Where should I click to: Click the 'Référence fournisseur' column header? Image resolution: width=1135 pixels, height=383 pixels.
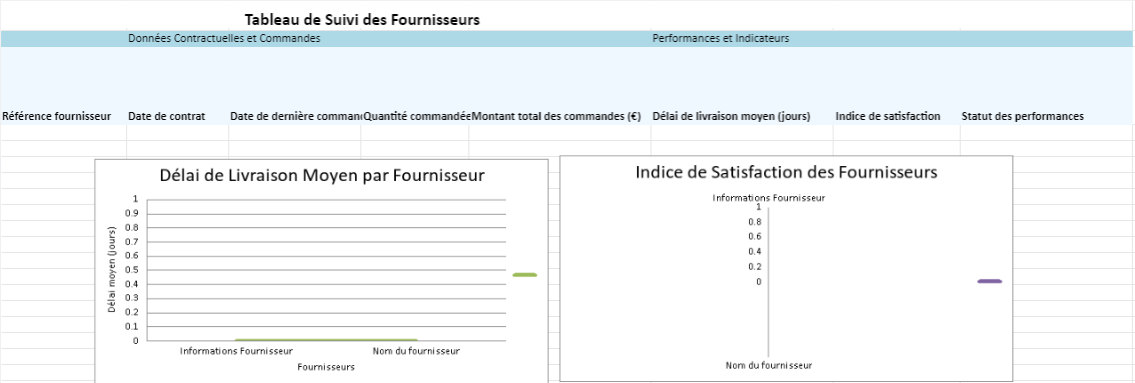tap(56, 116)
